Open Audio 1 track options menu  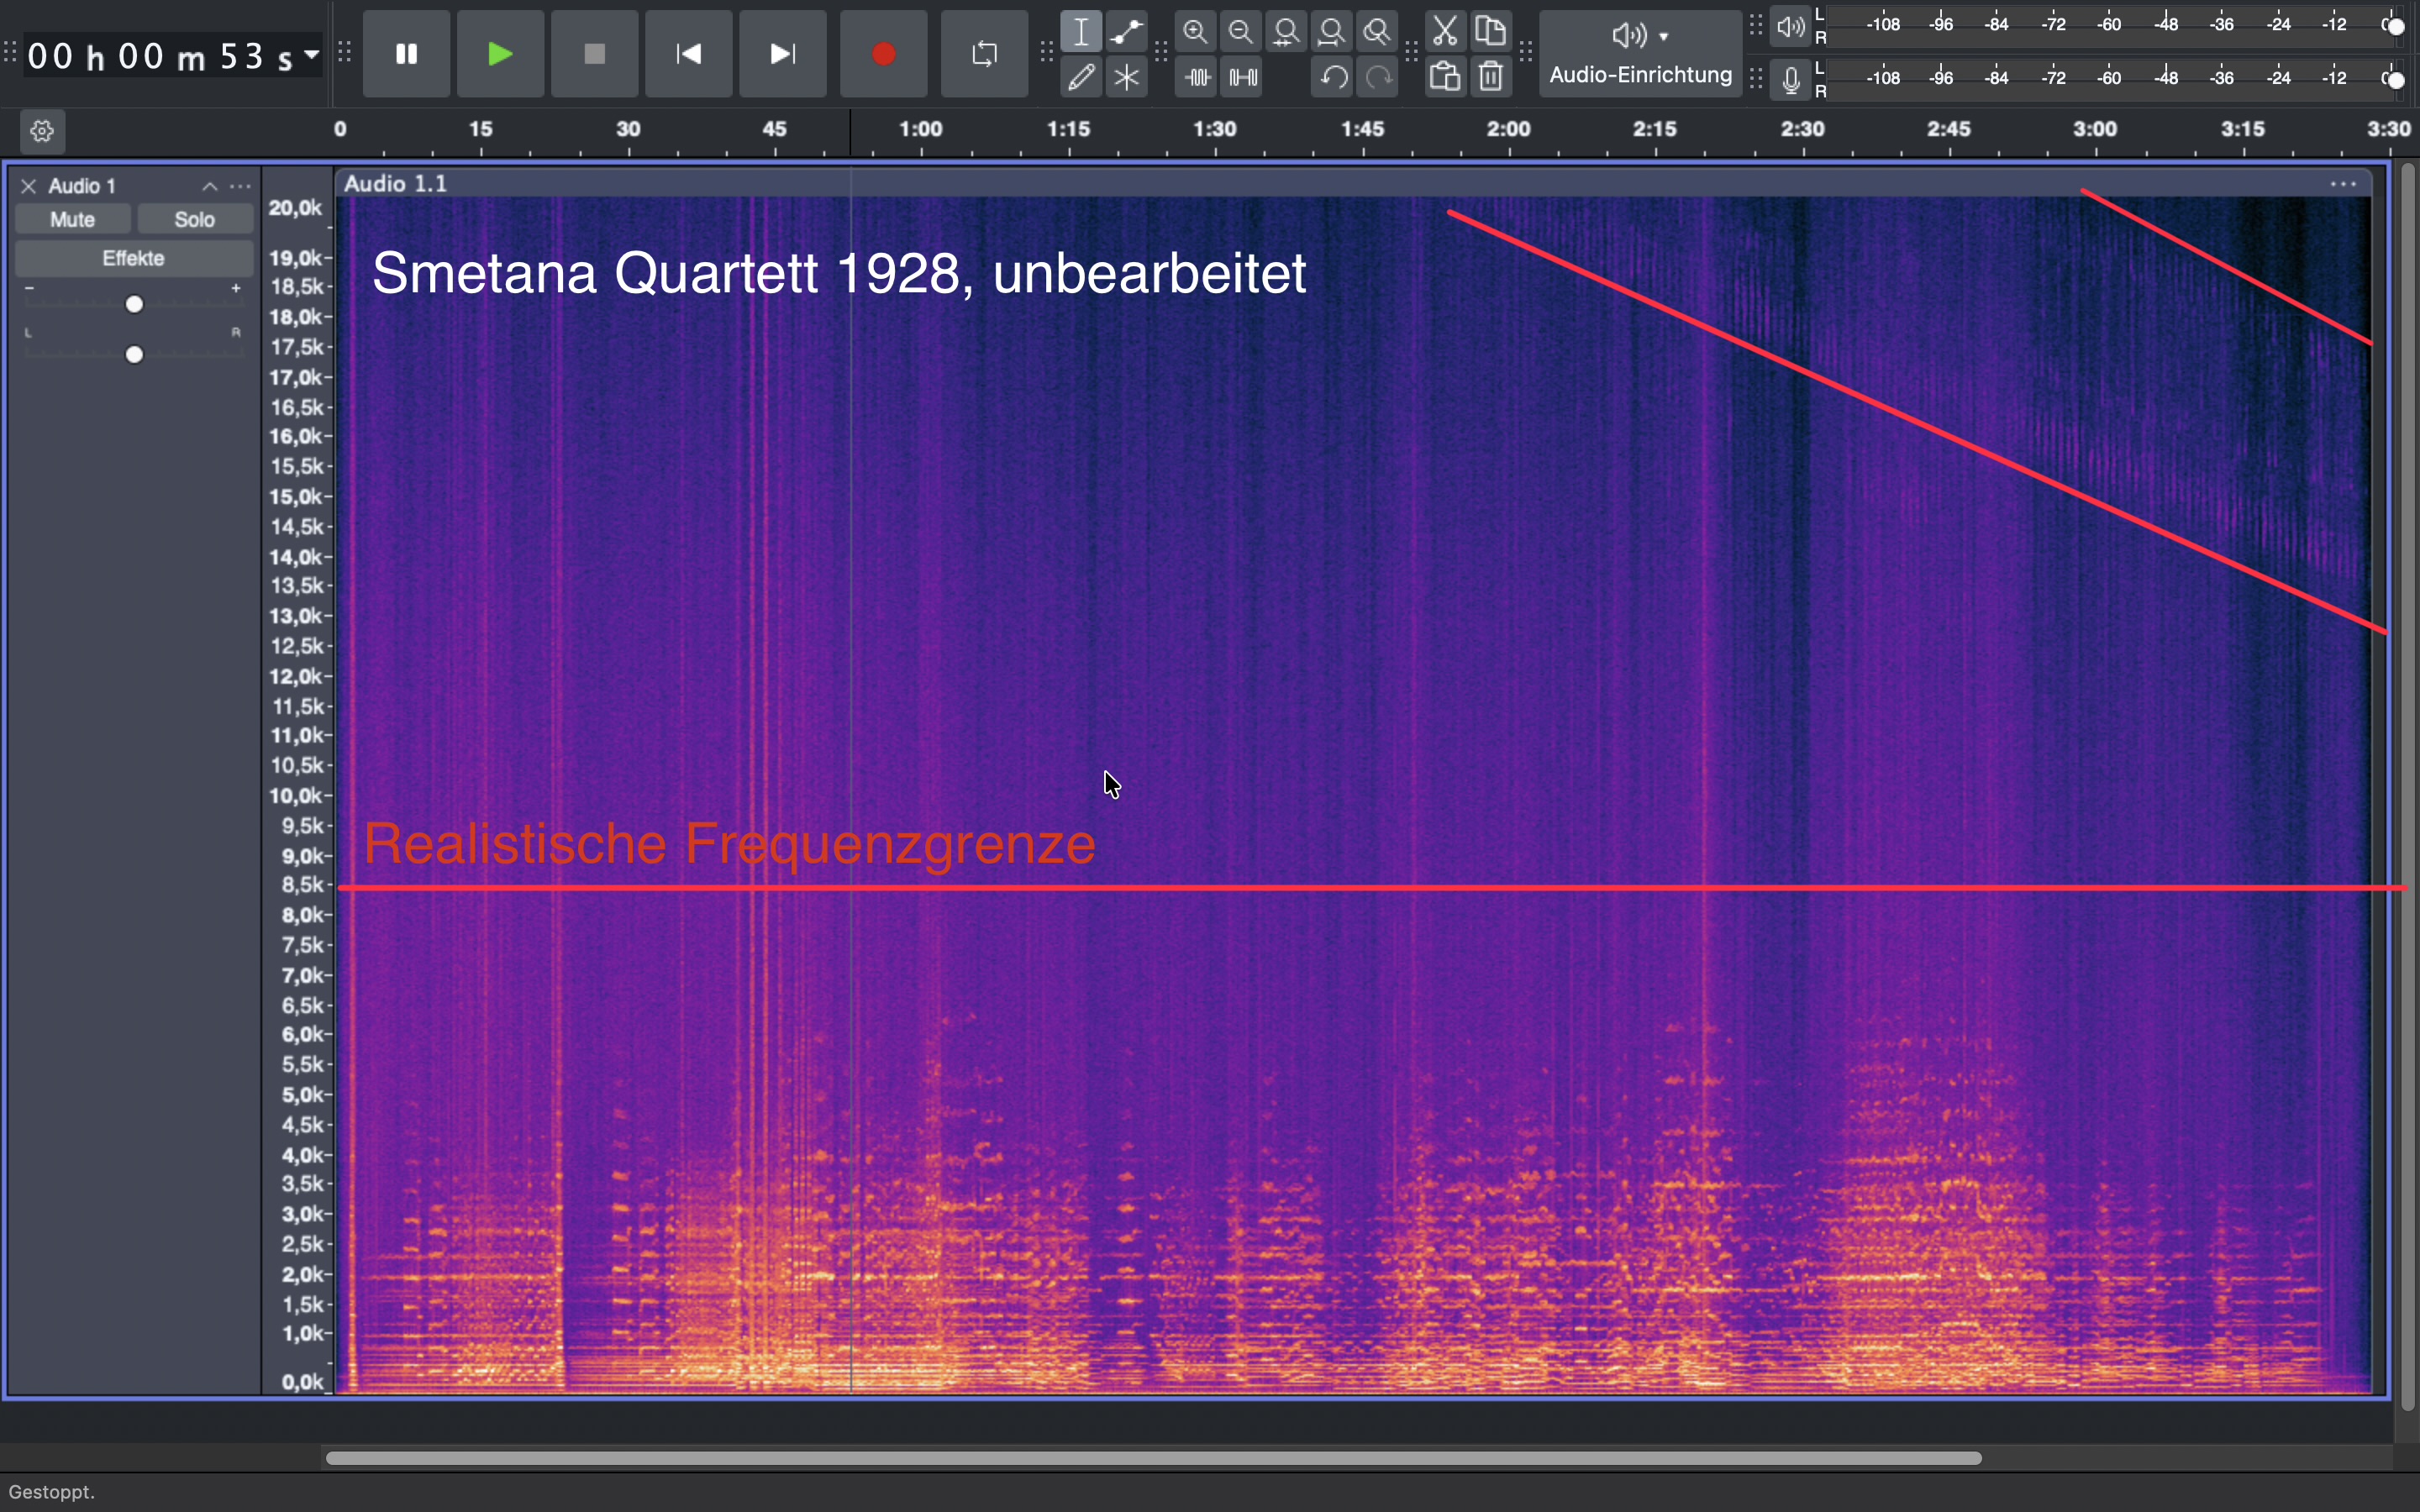pos(242,187)
